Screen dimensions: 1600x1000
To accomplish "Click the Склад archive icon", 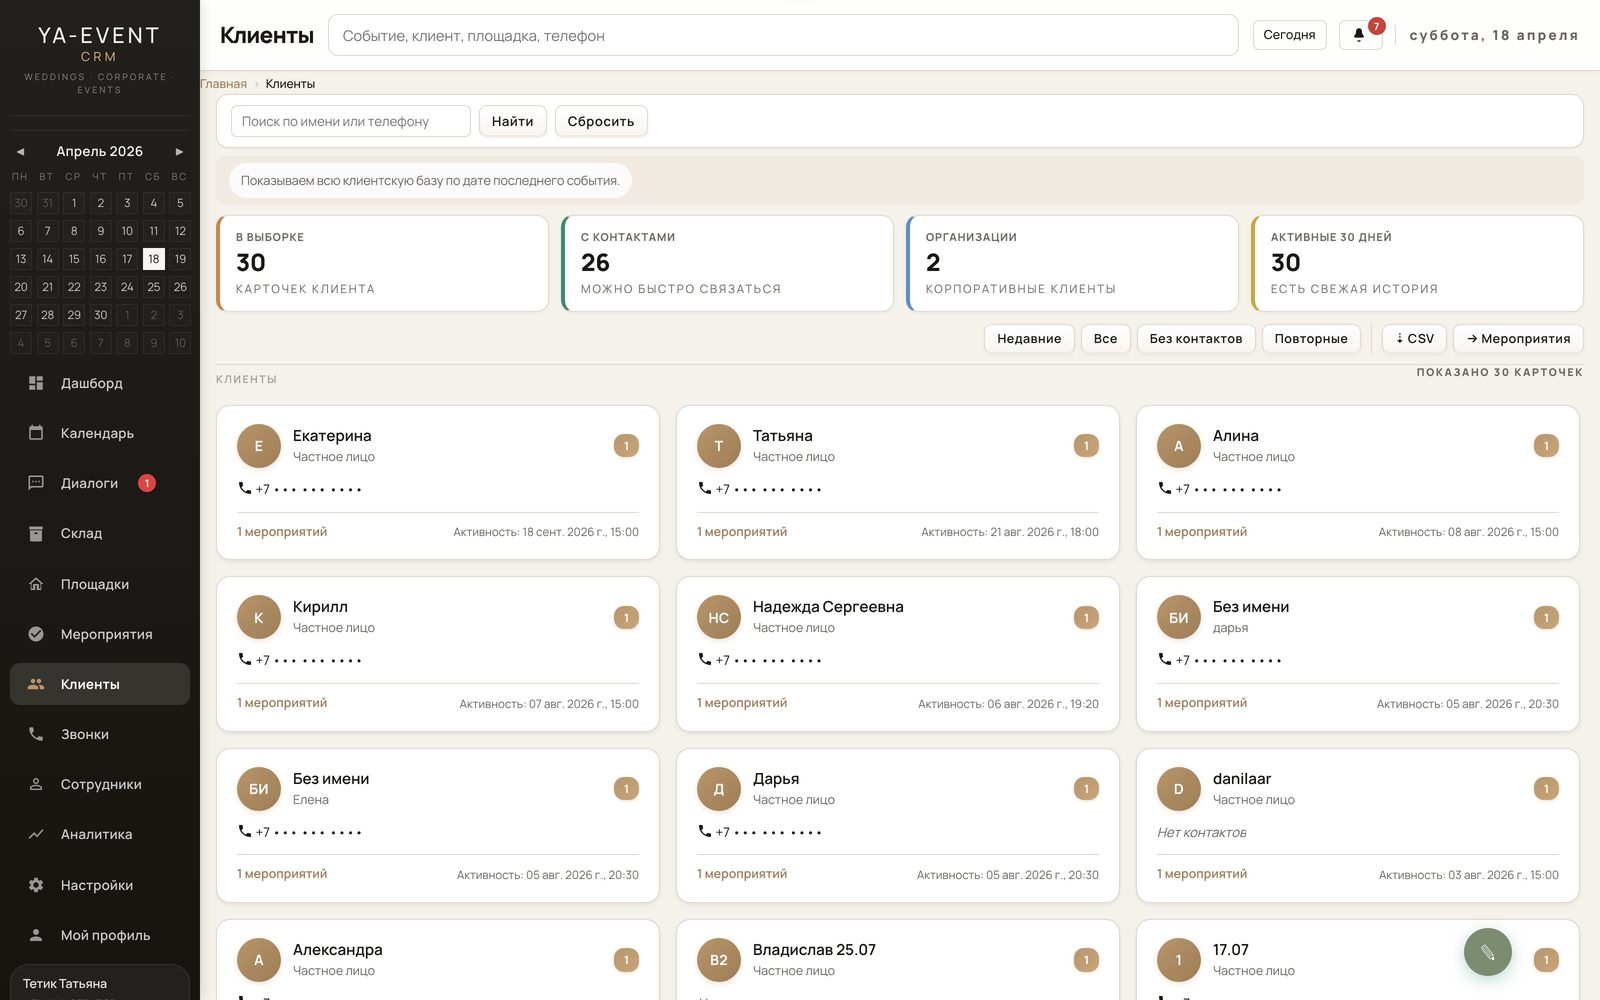I will tap(36, 533).
